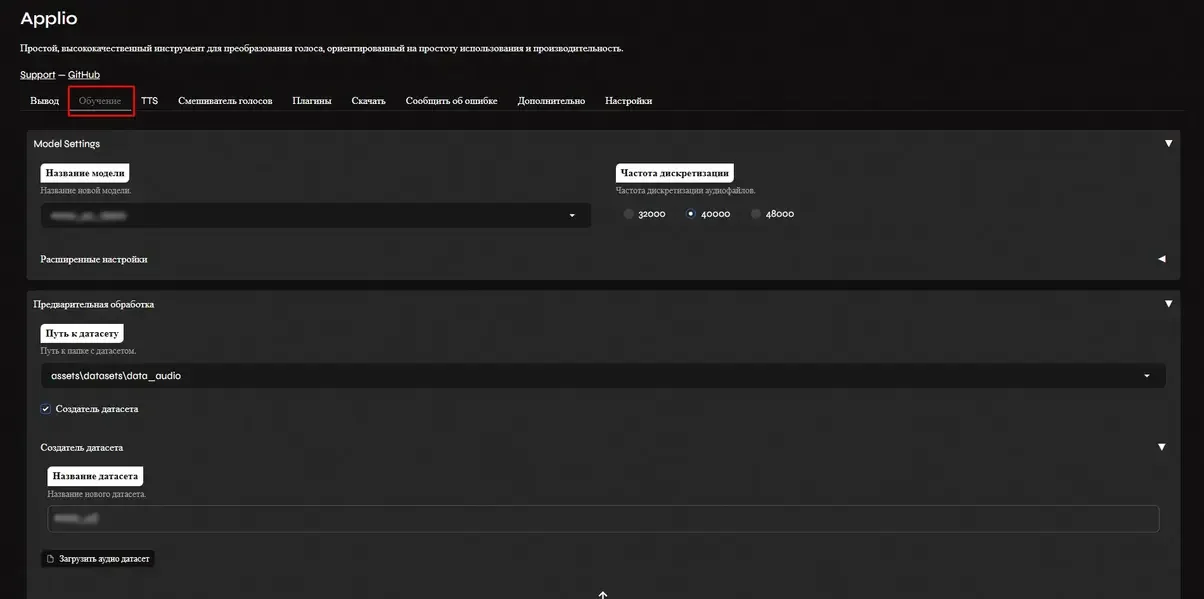Click the Частота дискретизации label

674,172
